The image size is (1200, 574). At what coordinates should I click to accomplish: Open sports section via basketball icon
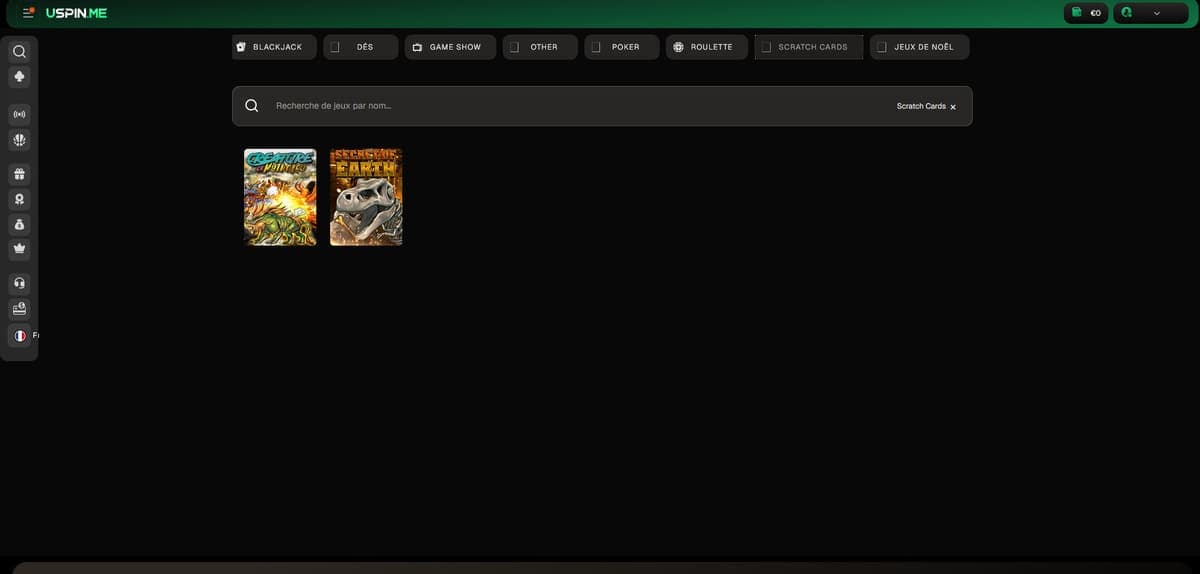[19, 141]
